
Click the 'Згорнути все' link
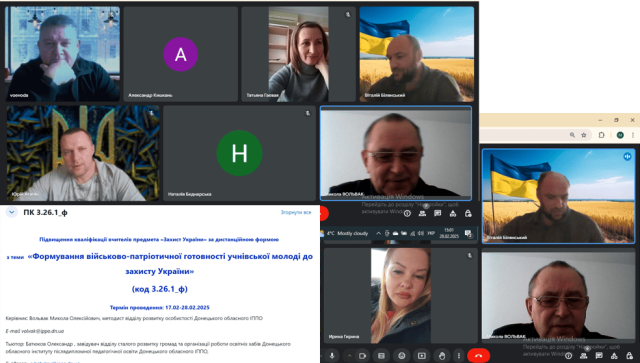click(296, 212)
